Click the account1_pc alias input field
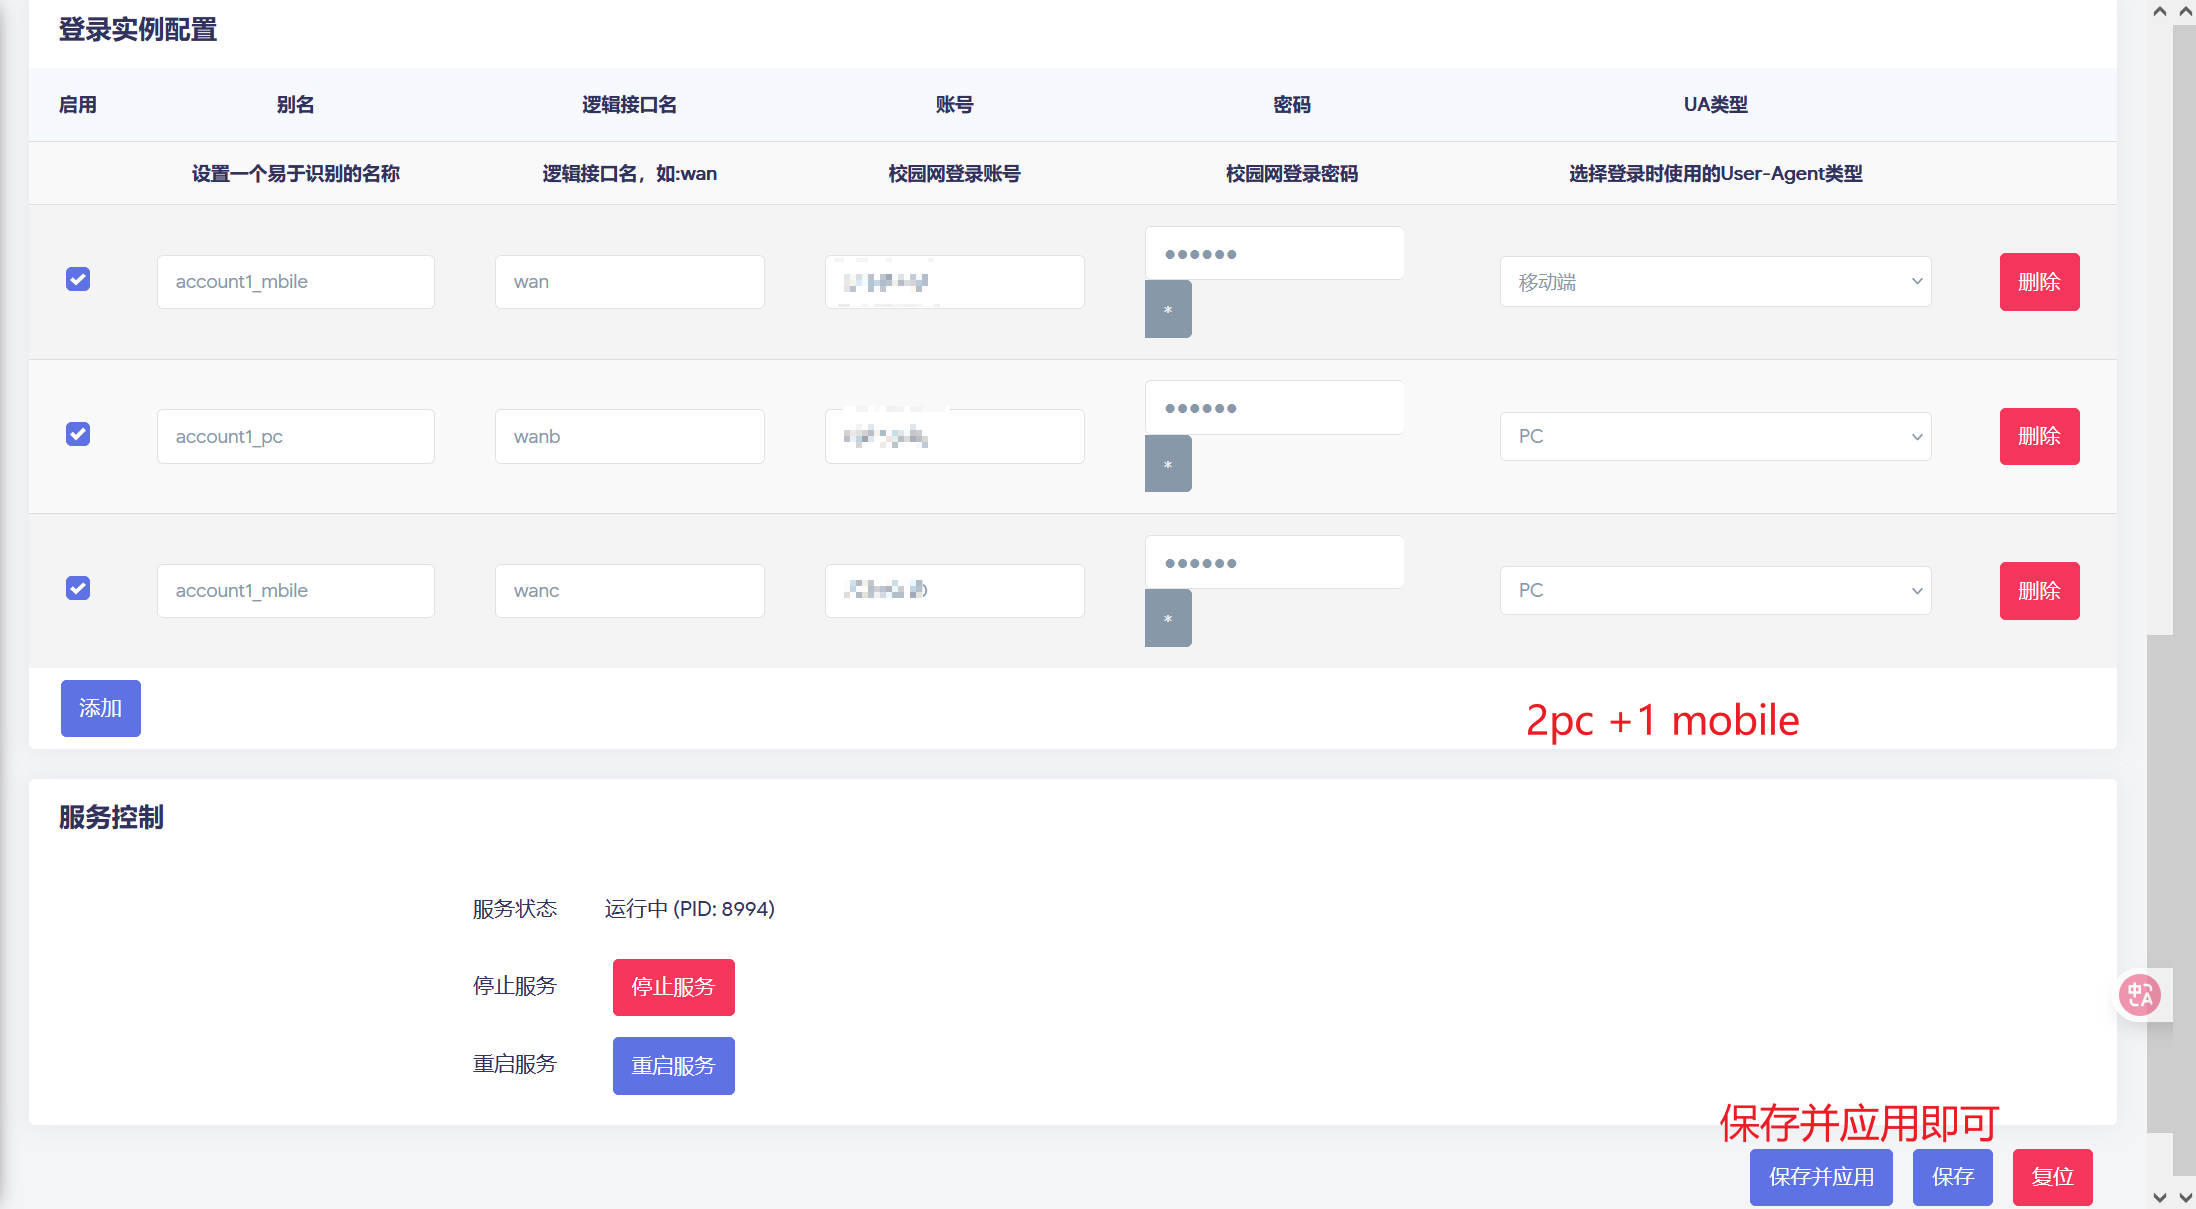Image resolution: width=2196 pixels, height=1209 pixels. coord(295,436)
